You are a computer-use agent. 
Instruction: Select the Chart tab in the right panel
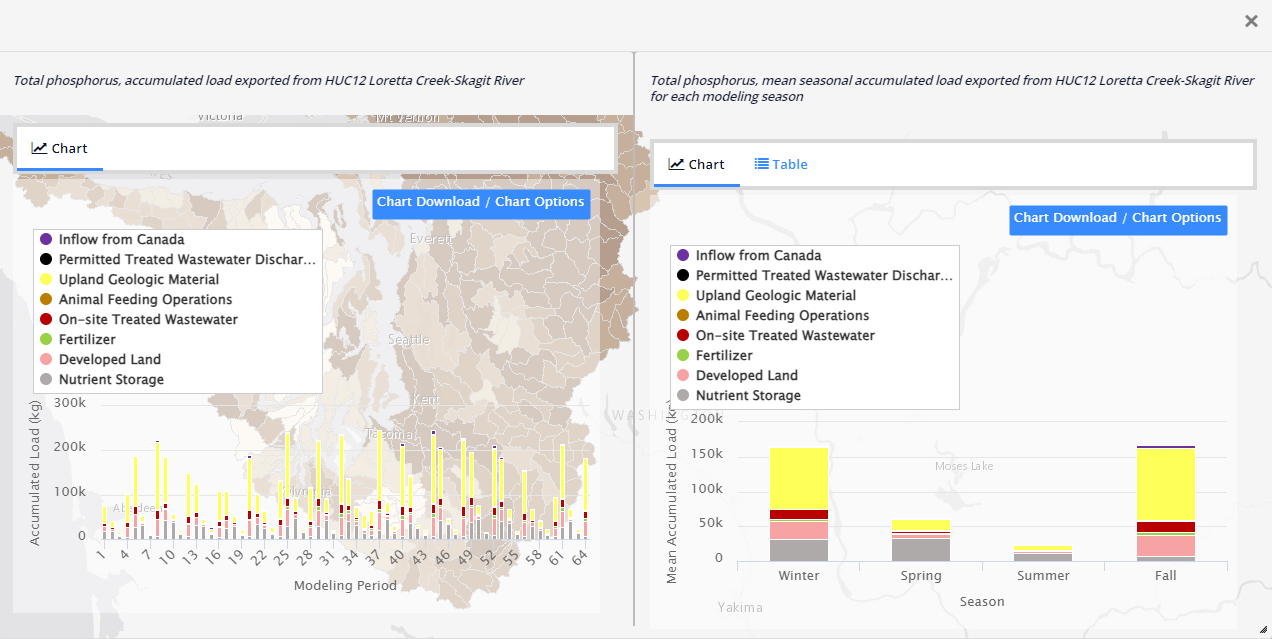[697, 165]
